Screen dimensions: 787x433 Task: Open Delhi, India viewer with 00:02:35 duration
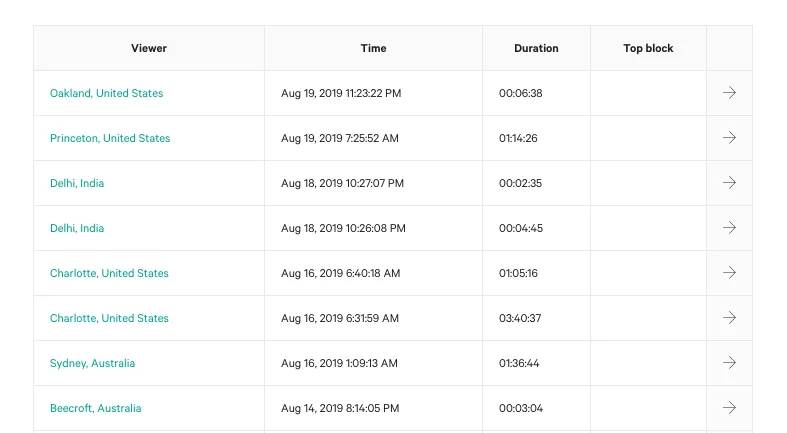[77, 183]
